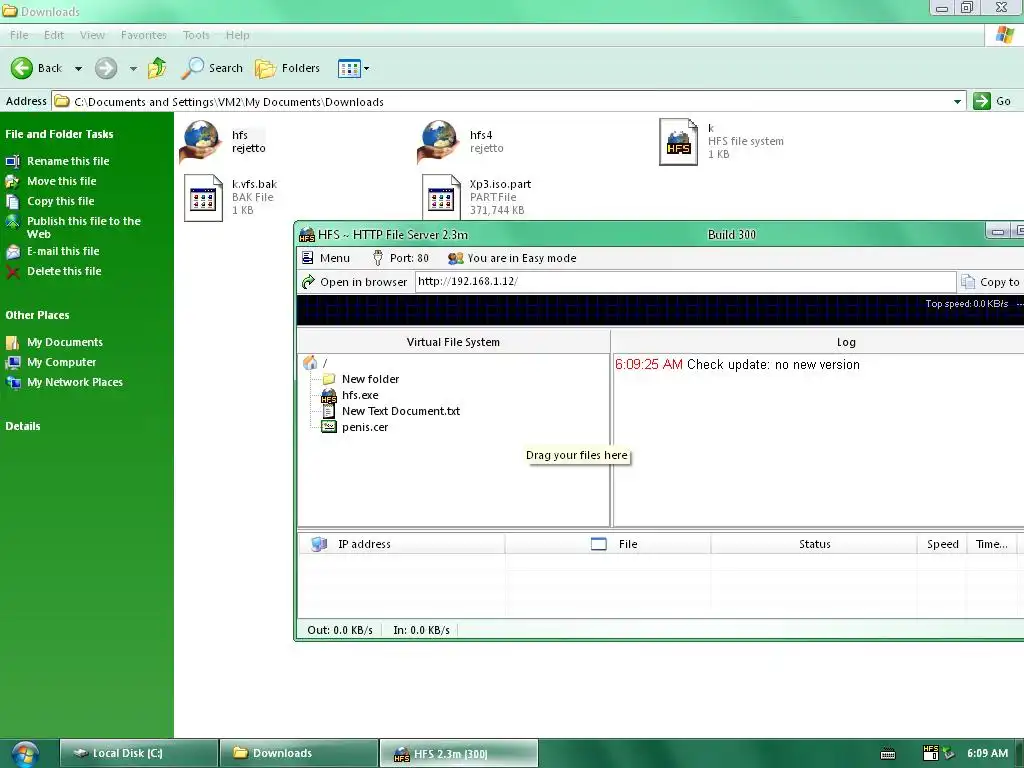Click the HFS window title bar icon
Screen dimensions: 1024x768
[307, 234]
